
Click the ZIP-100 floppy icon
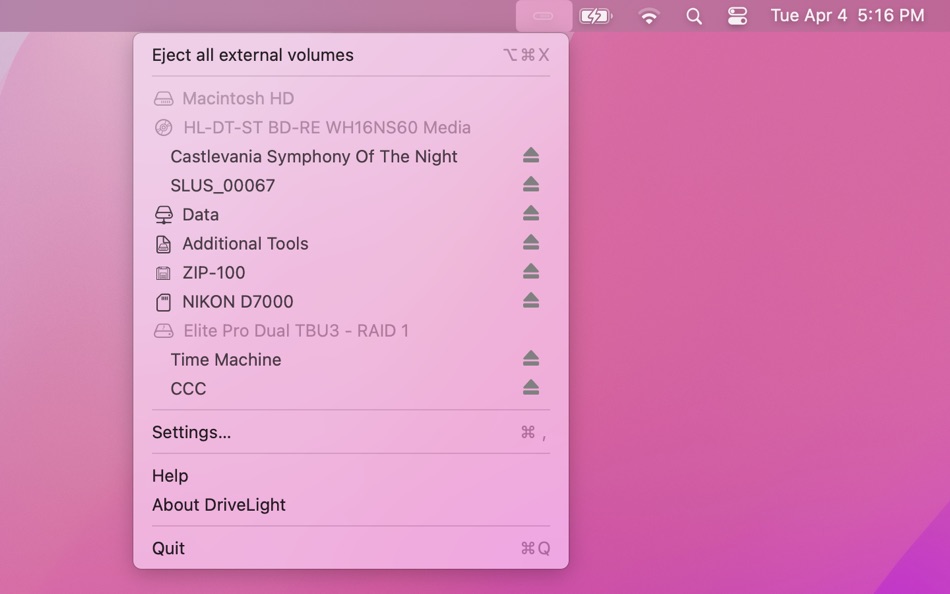[x=163, y=273]
